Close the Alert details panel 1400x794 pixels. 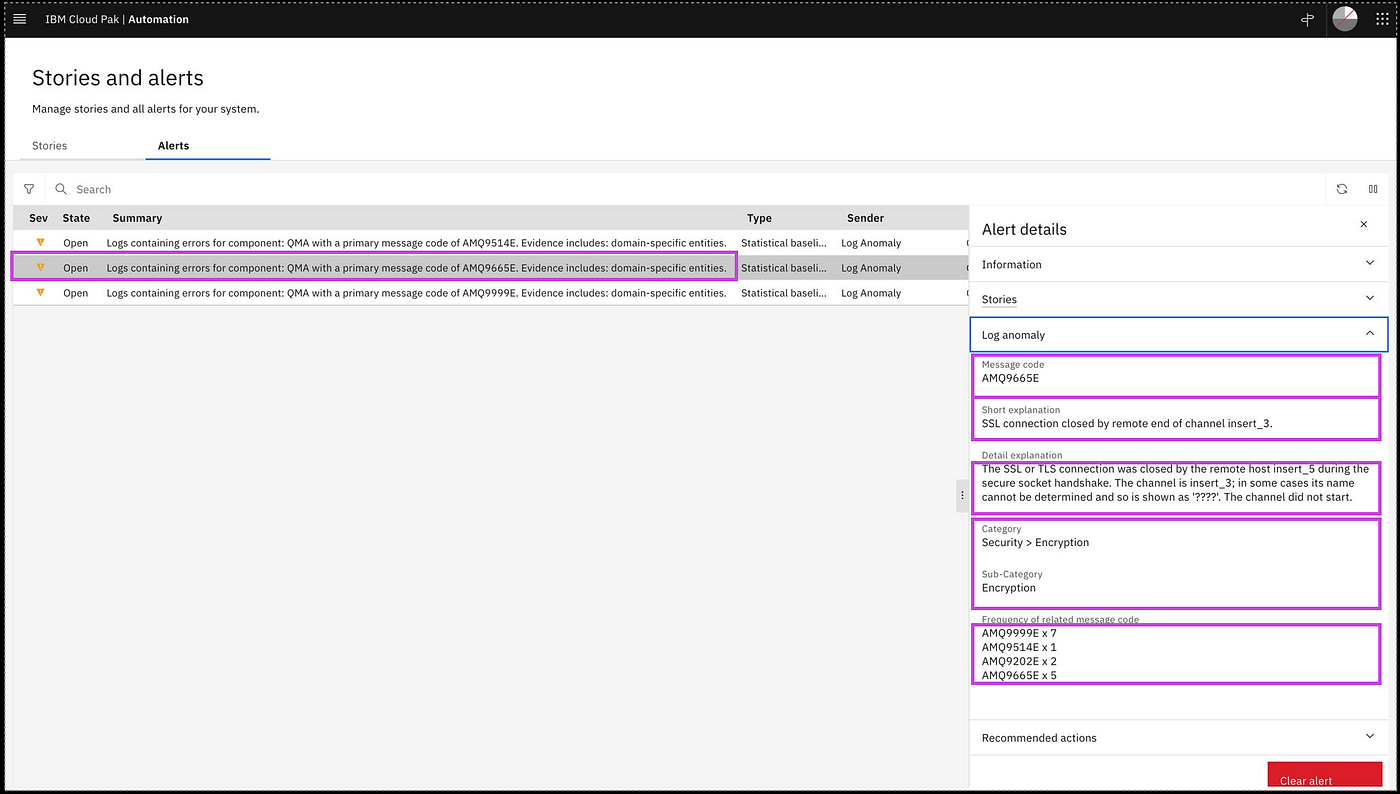[1363, 224]
